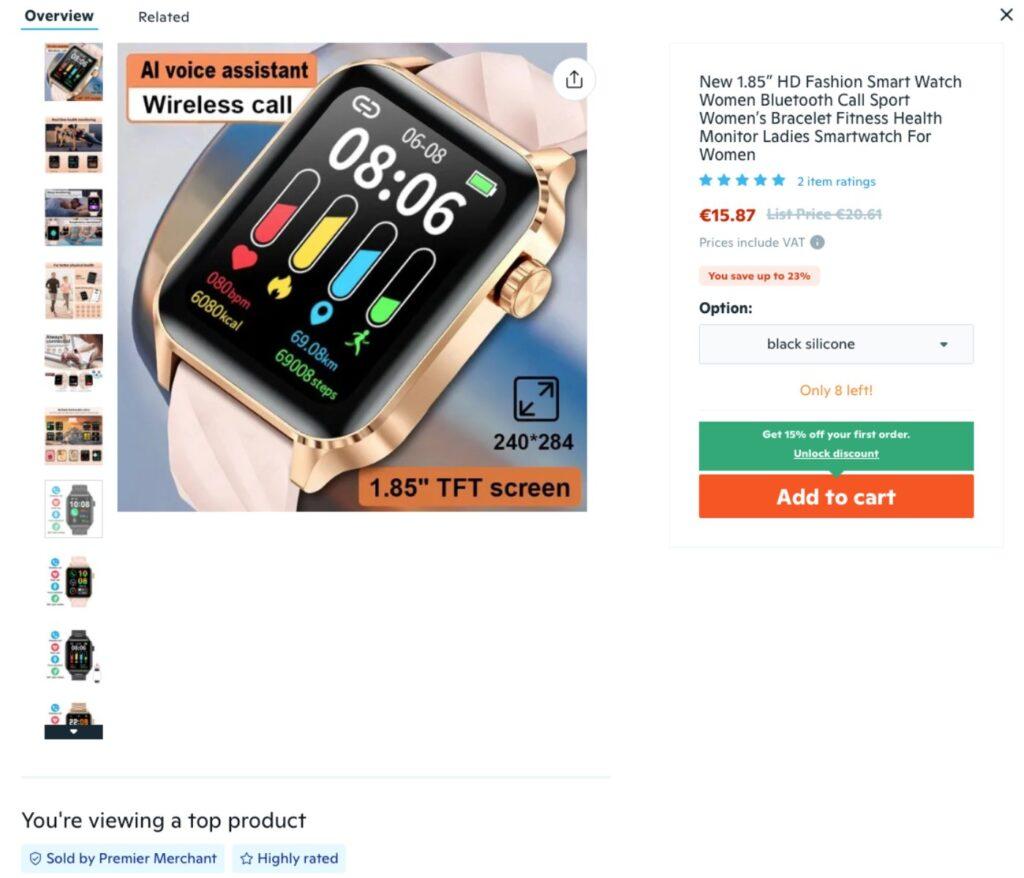Add the smart watch to cart
Screen dimensions: 1024x878
[x=836, y=496]
